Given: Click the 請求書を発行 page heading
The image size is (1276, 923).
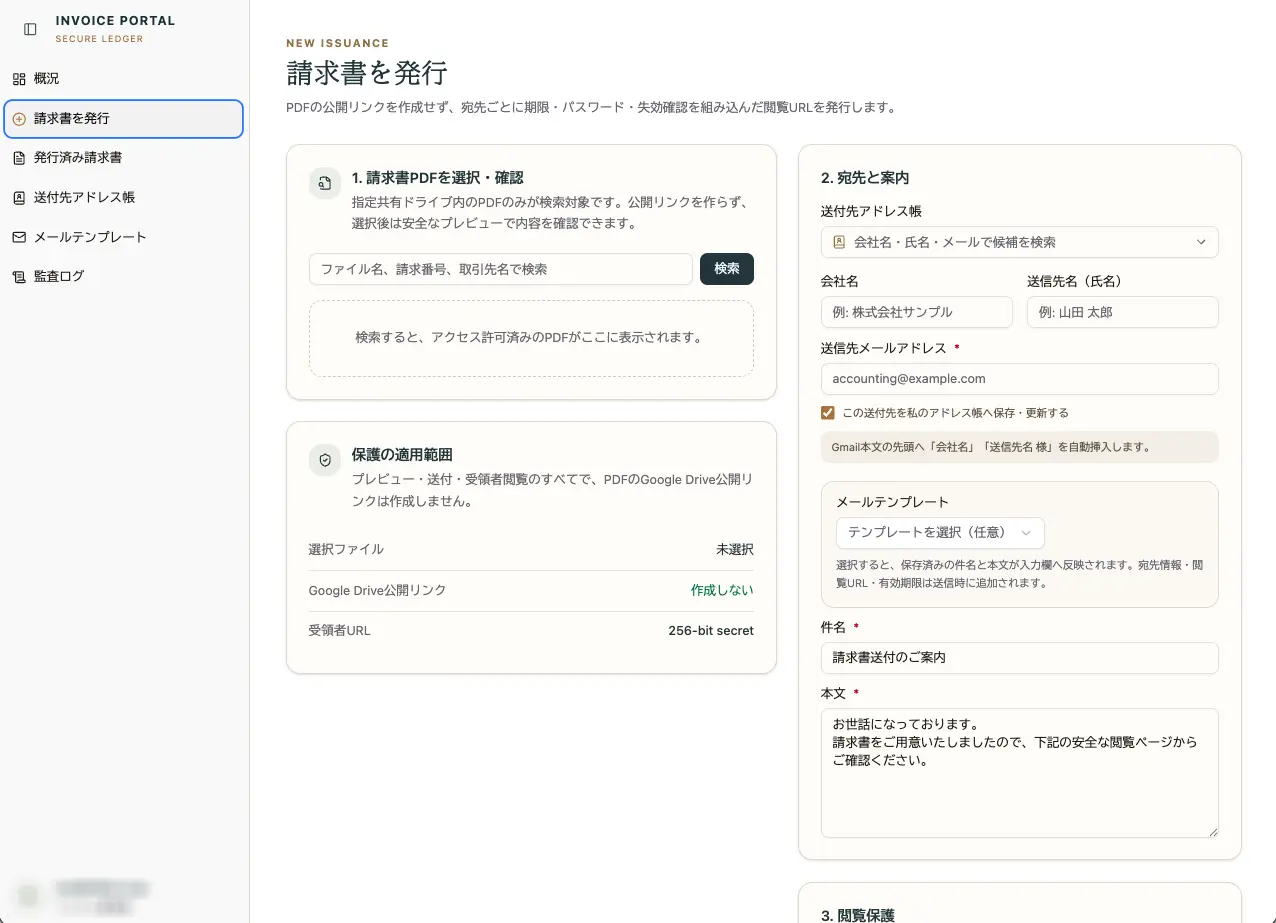Looking at the screenshot, I should (367, 74).
